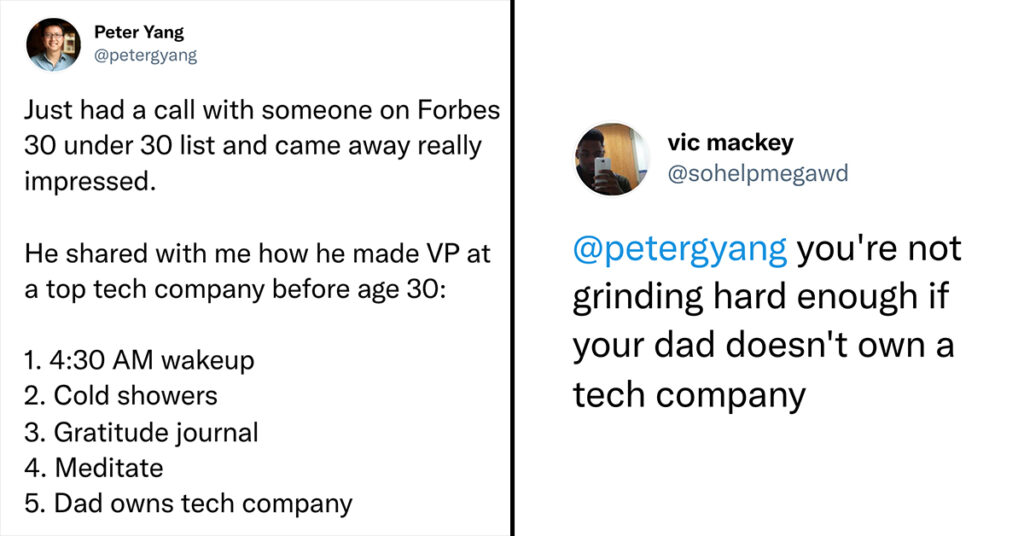Click list item '1. 4:30 AM wakeup'
This screenshot has width=1024, height=536.
point(139,360)
